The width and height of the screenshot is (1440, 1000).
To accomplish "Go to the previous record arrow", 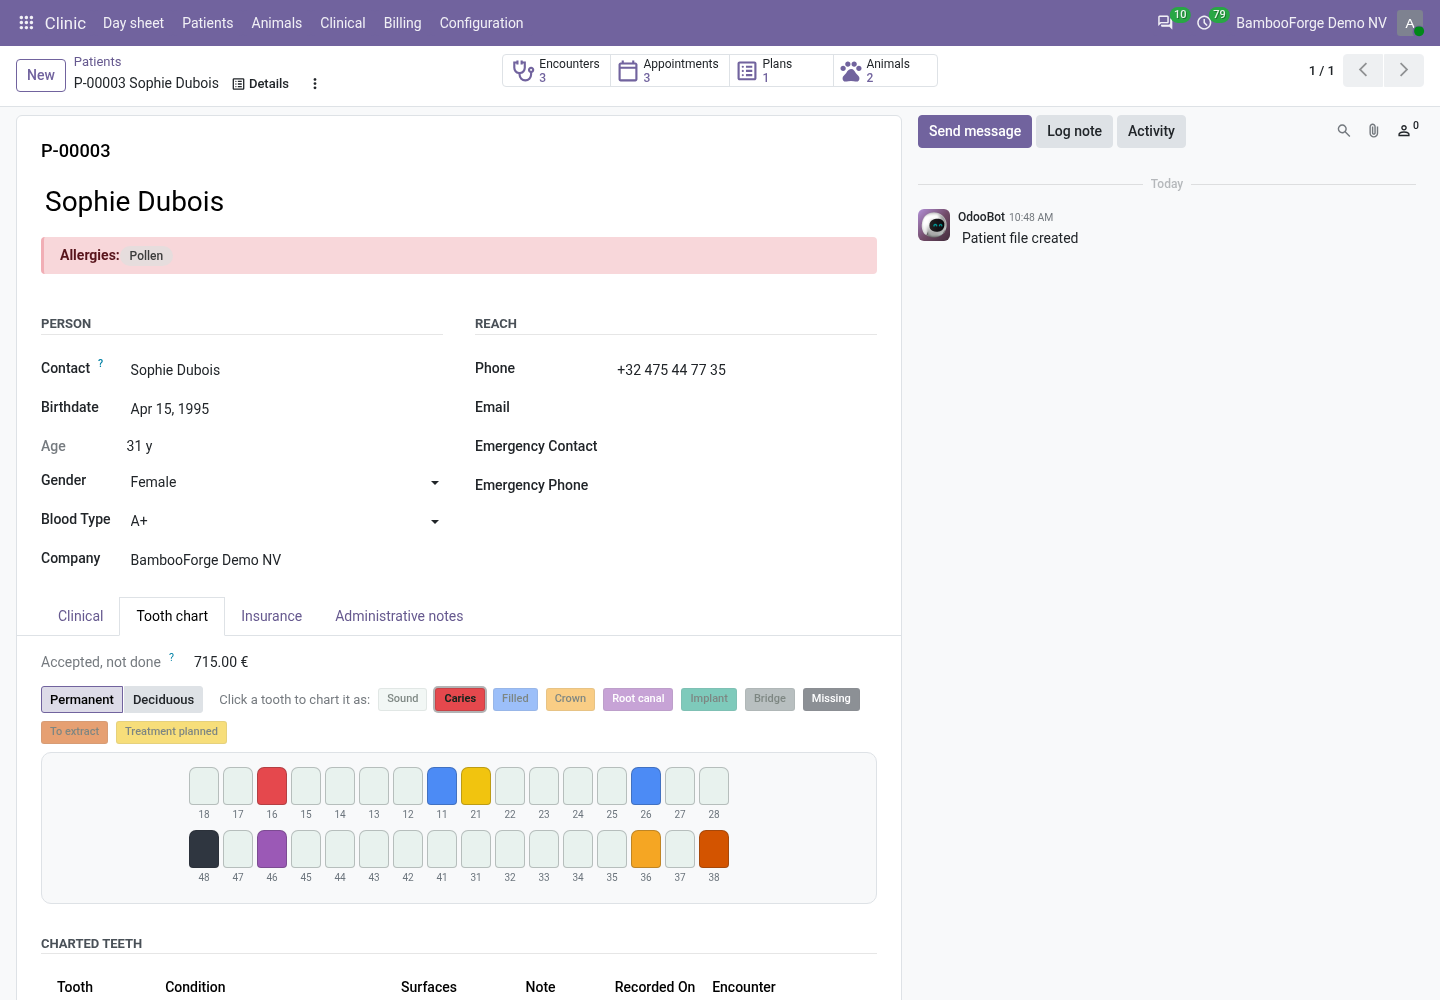I will click(x=1363, y=70).
